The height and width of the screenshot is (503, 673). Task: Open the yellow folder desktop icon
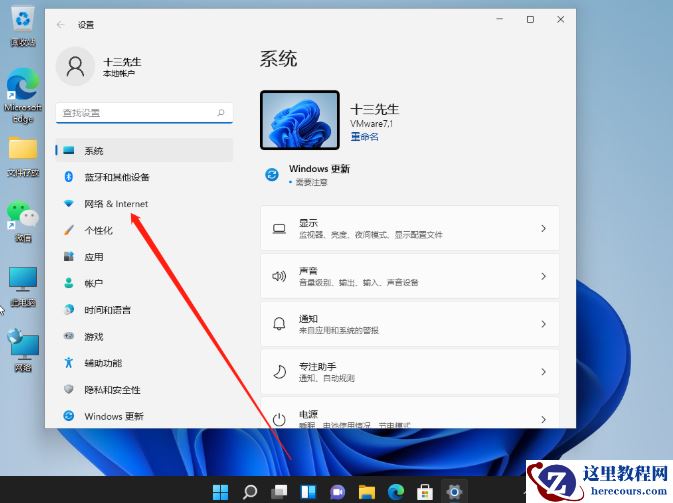(23, 157)
